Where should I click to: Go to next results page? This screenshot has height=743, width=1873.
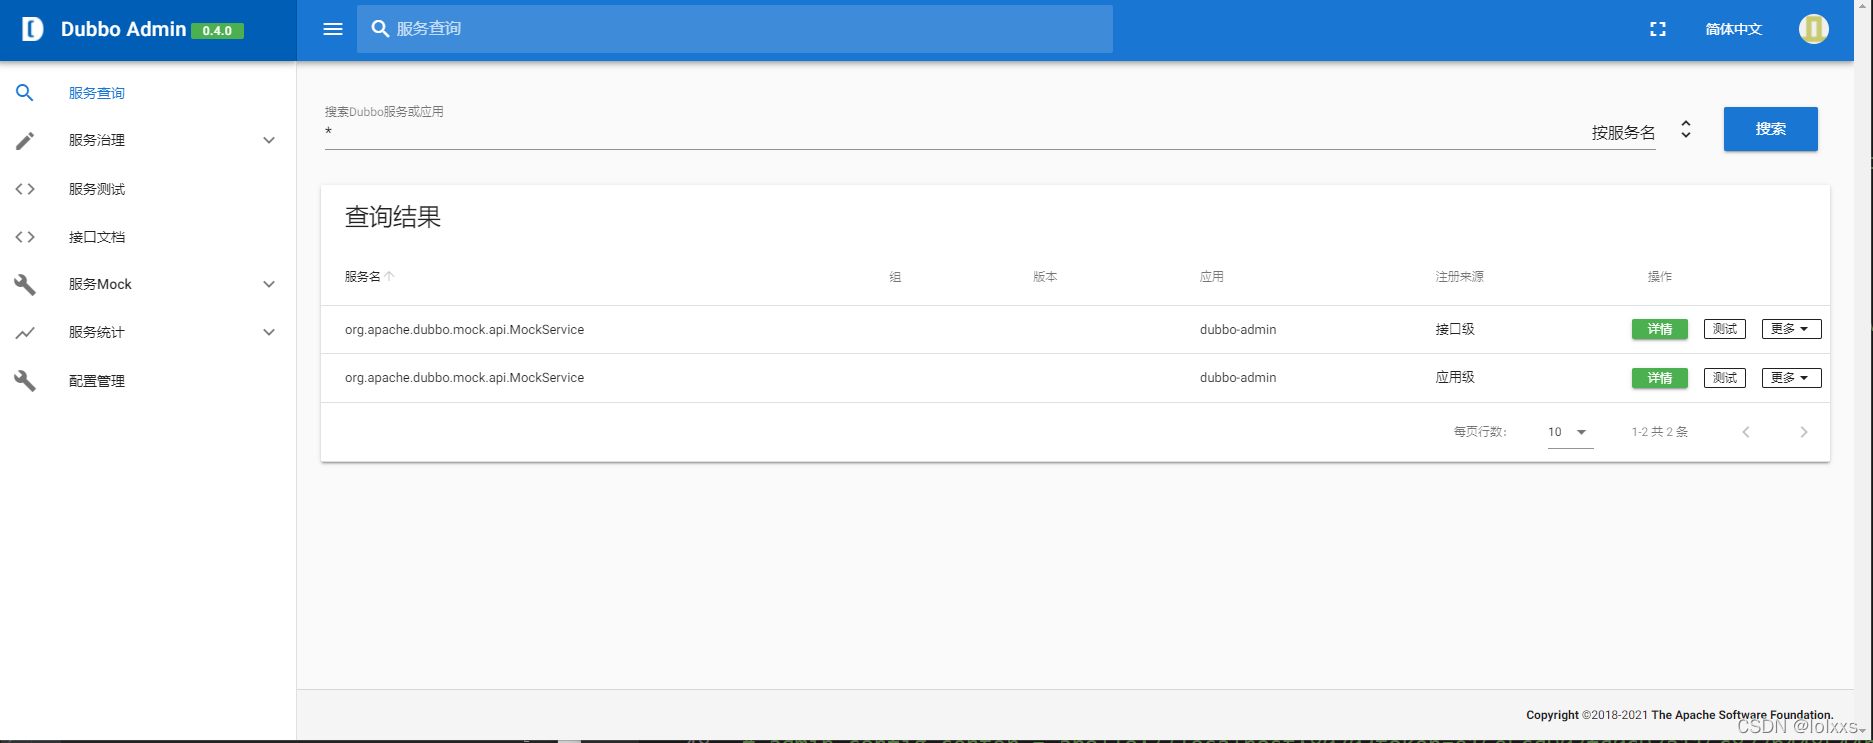coord(1804,432)
